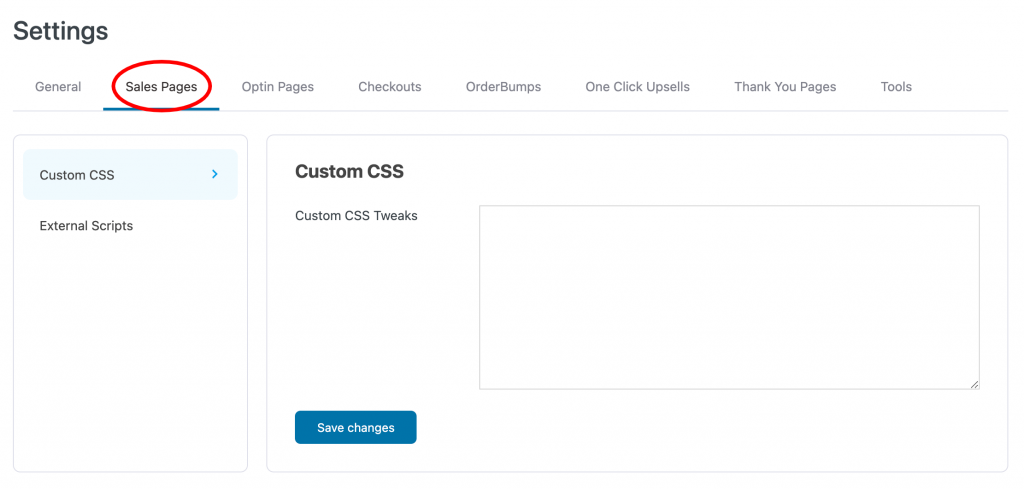Viewport: 1024px width, 489px height.
Task: Open the Thank You Pages tab
Action: [785, 87]
